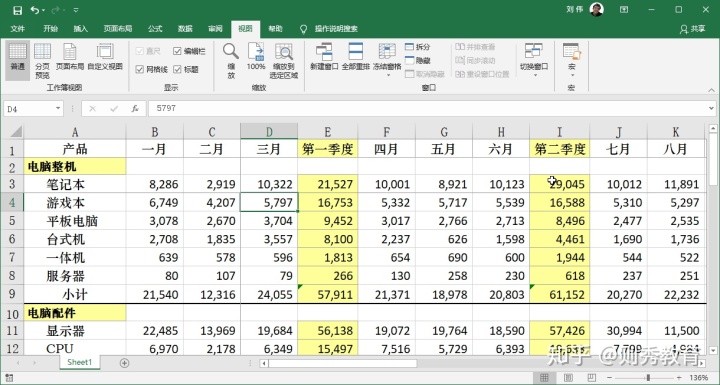Screen dimensions: 720x385
Task: Zoom out with the status bar minus button
Action: (x=610, y=378)
